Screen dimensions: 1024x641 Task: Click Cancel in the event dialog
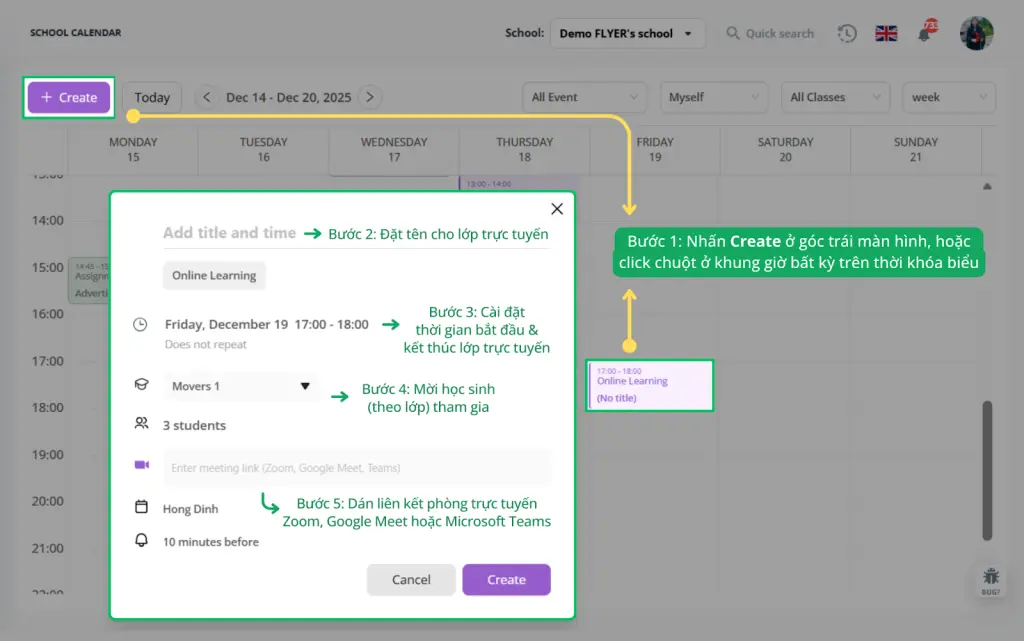[x=411, y=580]
